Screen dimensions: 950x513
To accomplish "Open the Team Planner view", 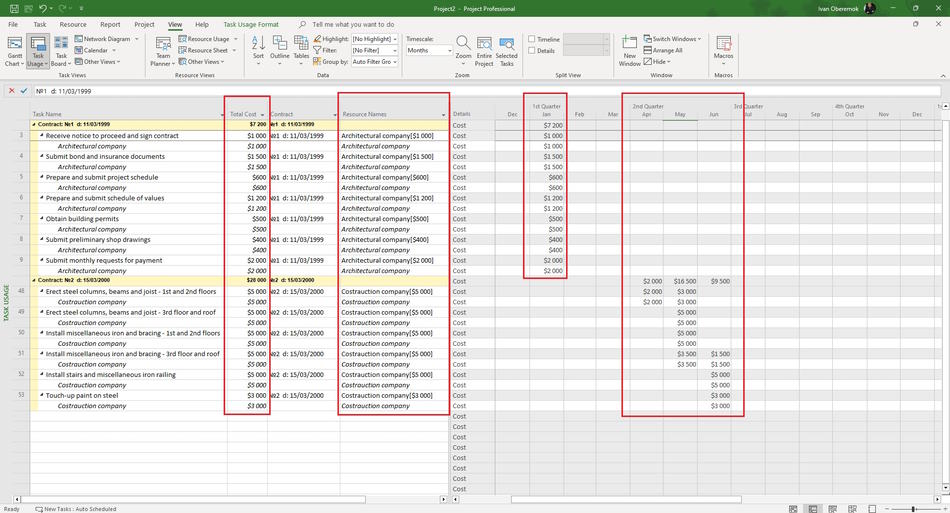I will 163,51.
